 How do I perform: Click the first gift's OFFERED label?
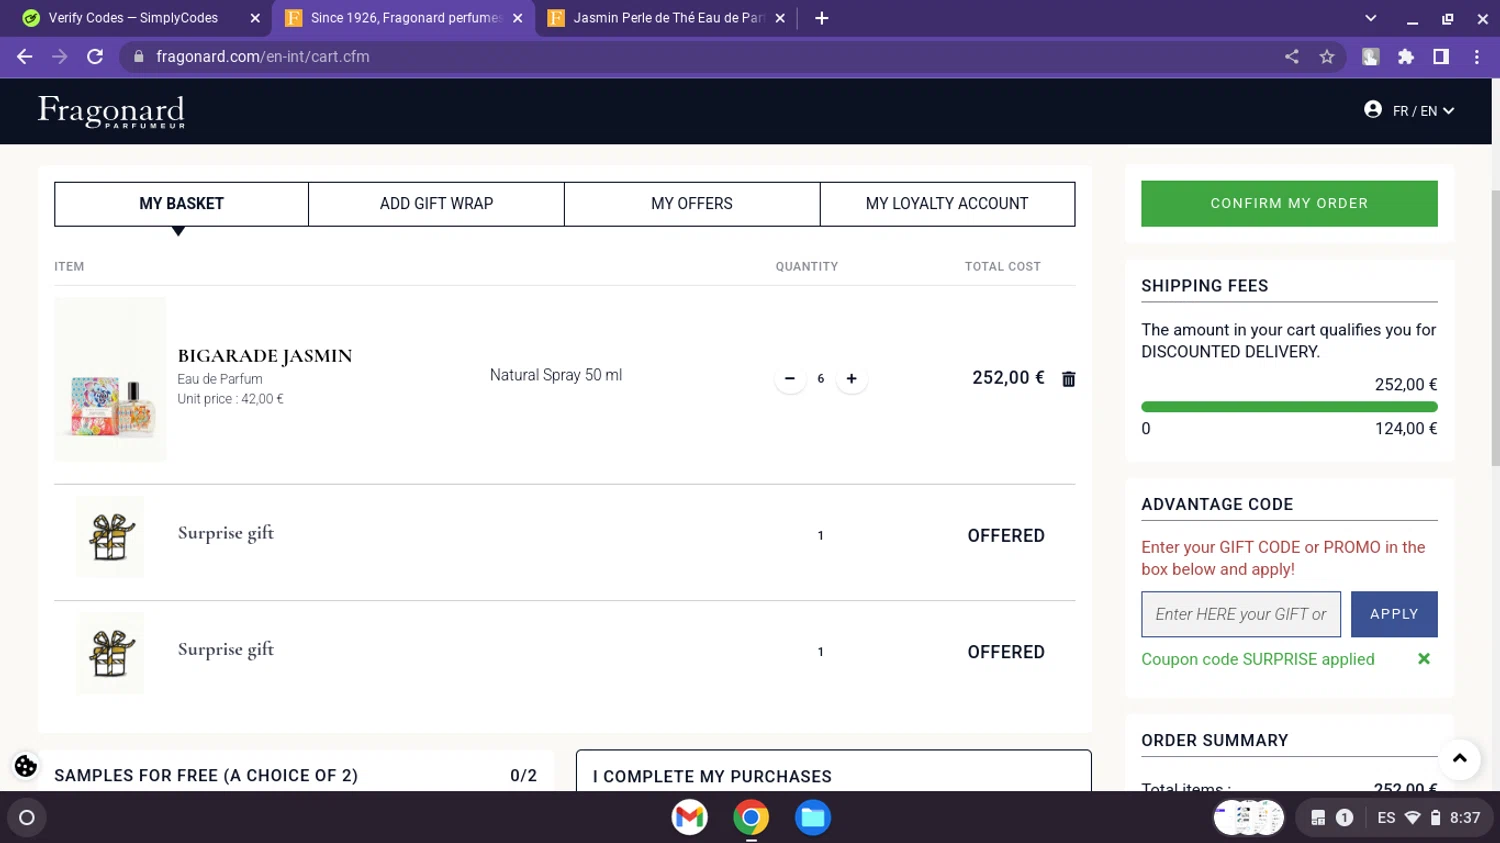click(x=1006, y=536)
